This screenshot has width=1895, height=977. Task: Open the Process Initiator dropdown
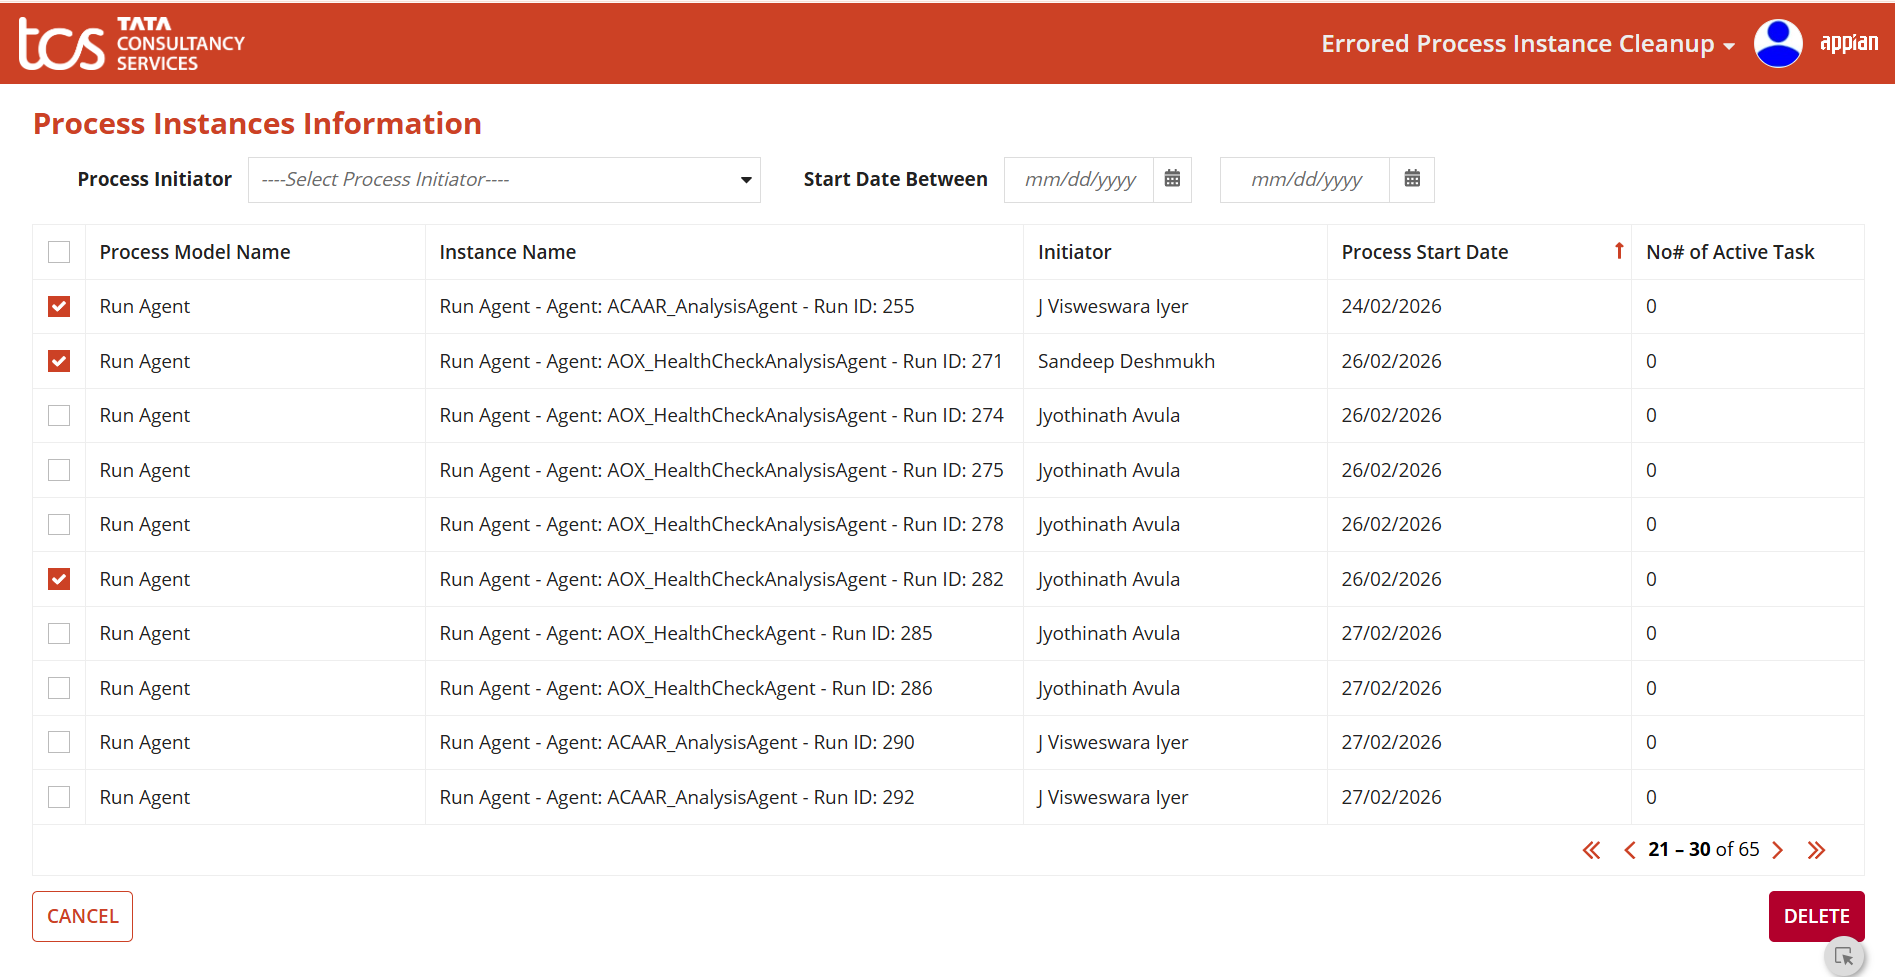(x=504, y=180)
